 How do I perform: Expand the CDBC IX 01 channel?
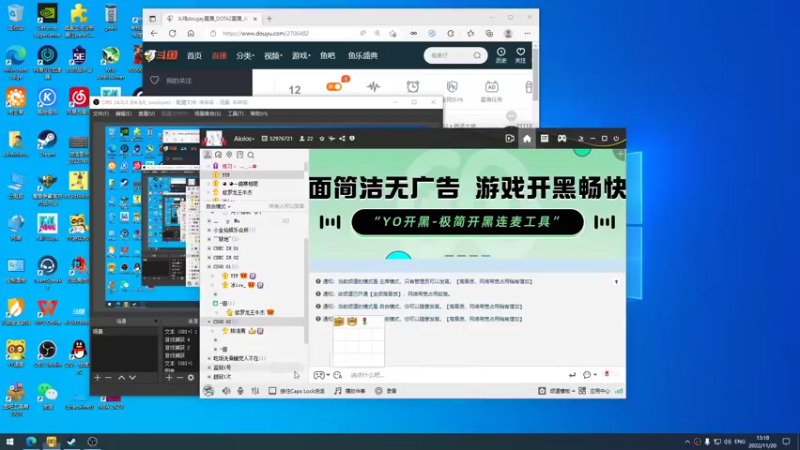click(x=209, y=248)
